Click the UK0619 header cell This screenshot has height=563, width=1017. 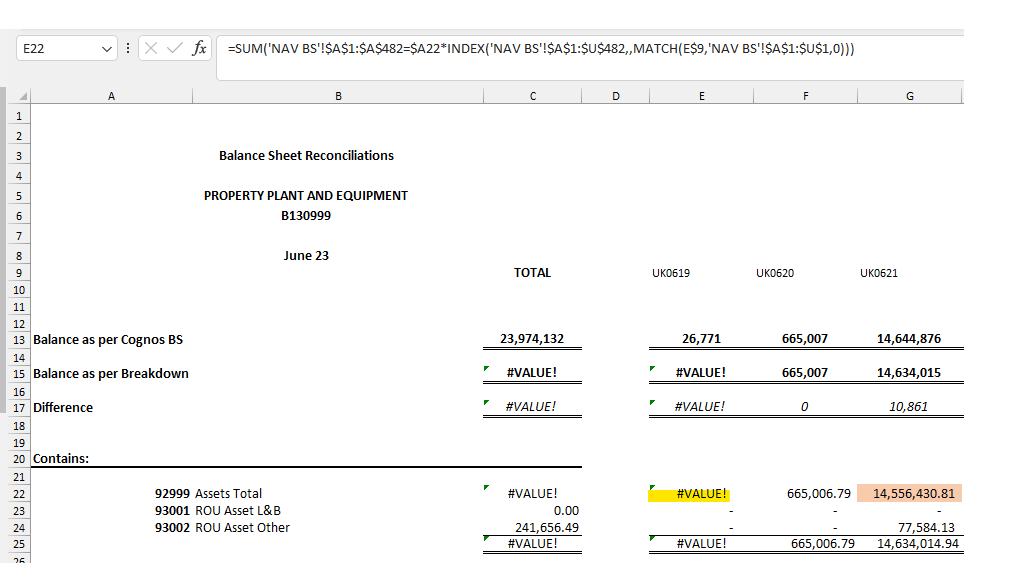coord(671,273)
